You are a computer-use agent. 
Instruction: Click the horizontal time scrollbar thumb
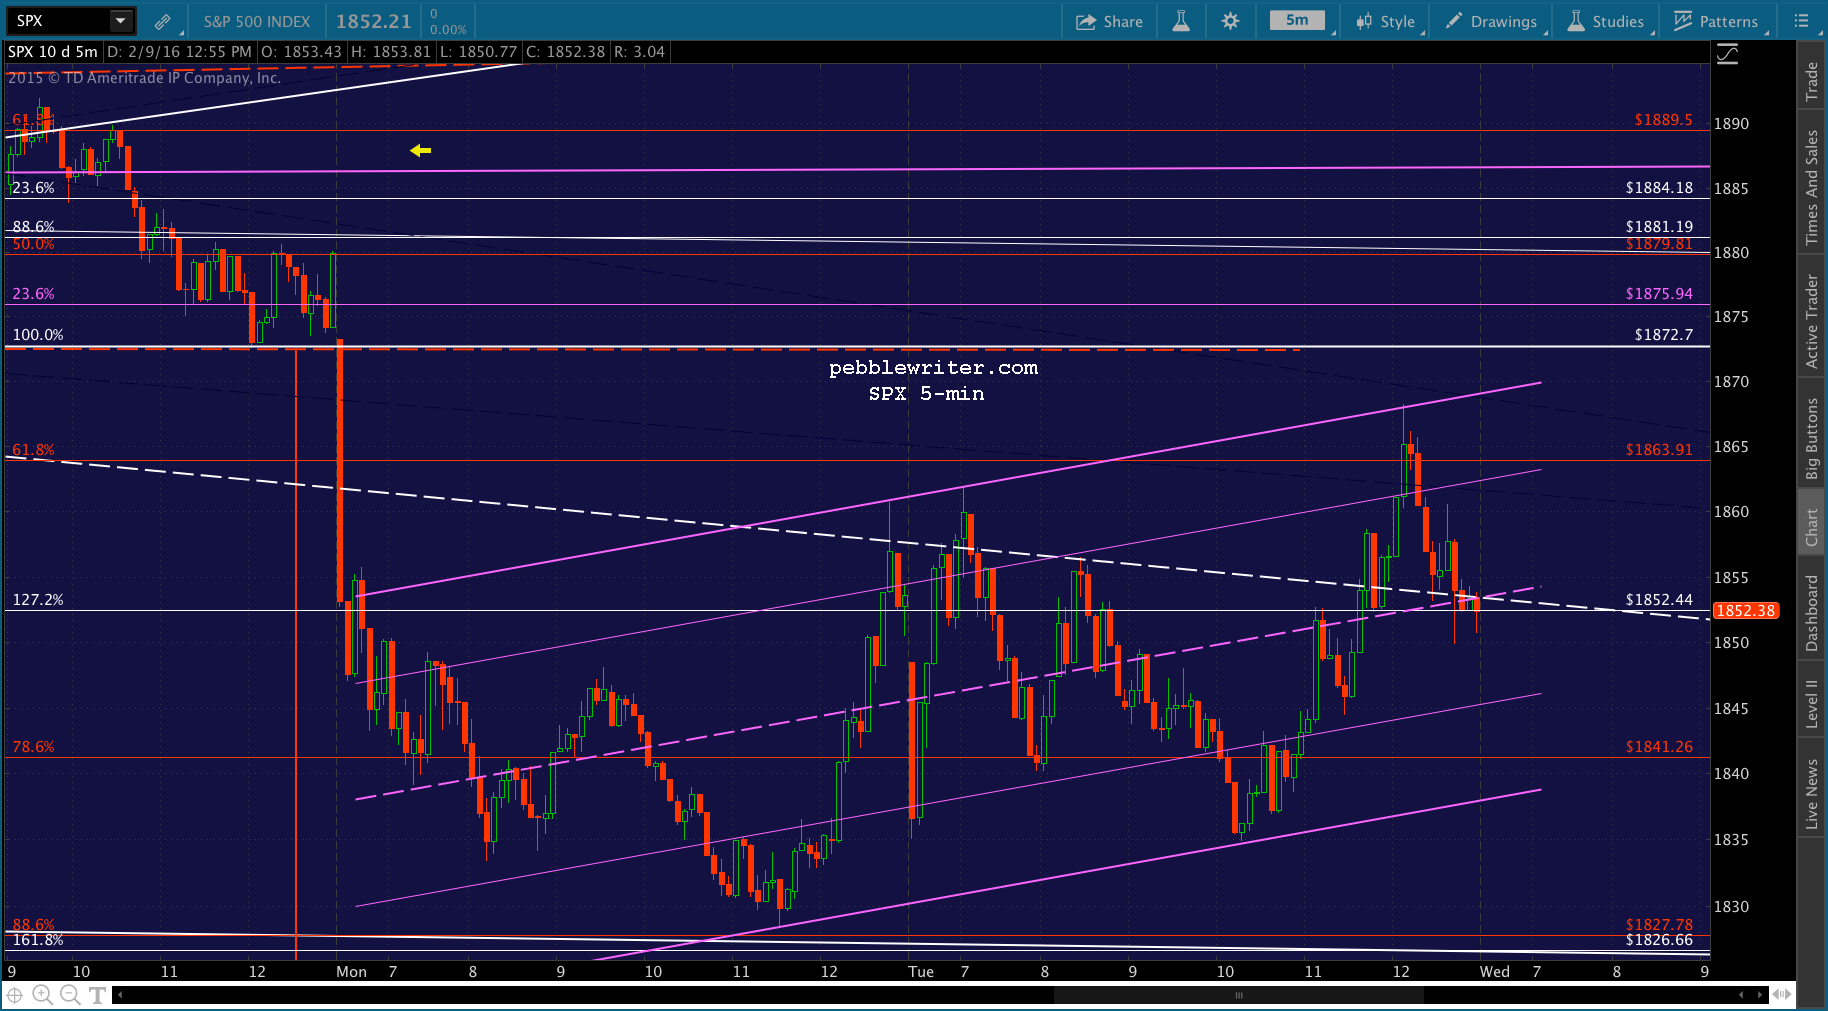coord(1238,995)
